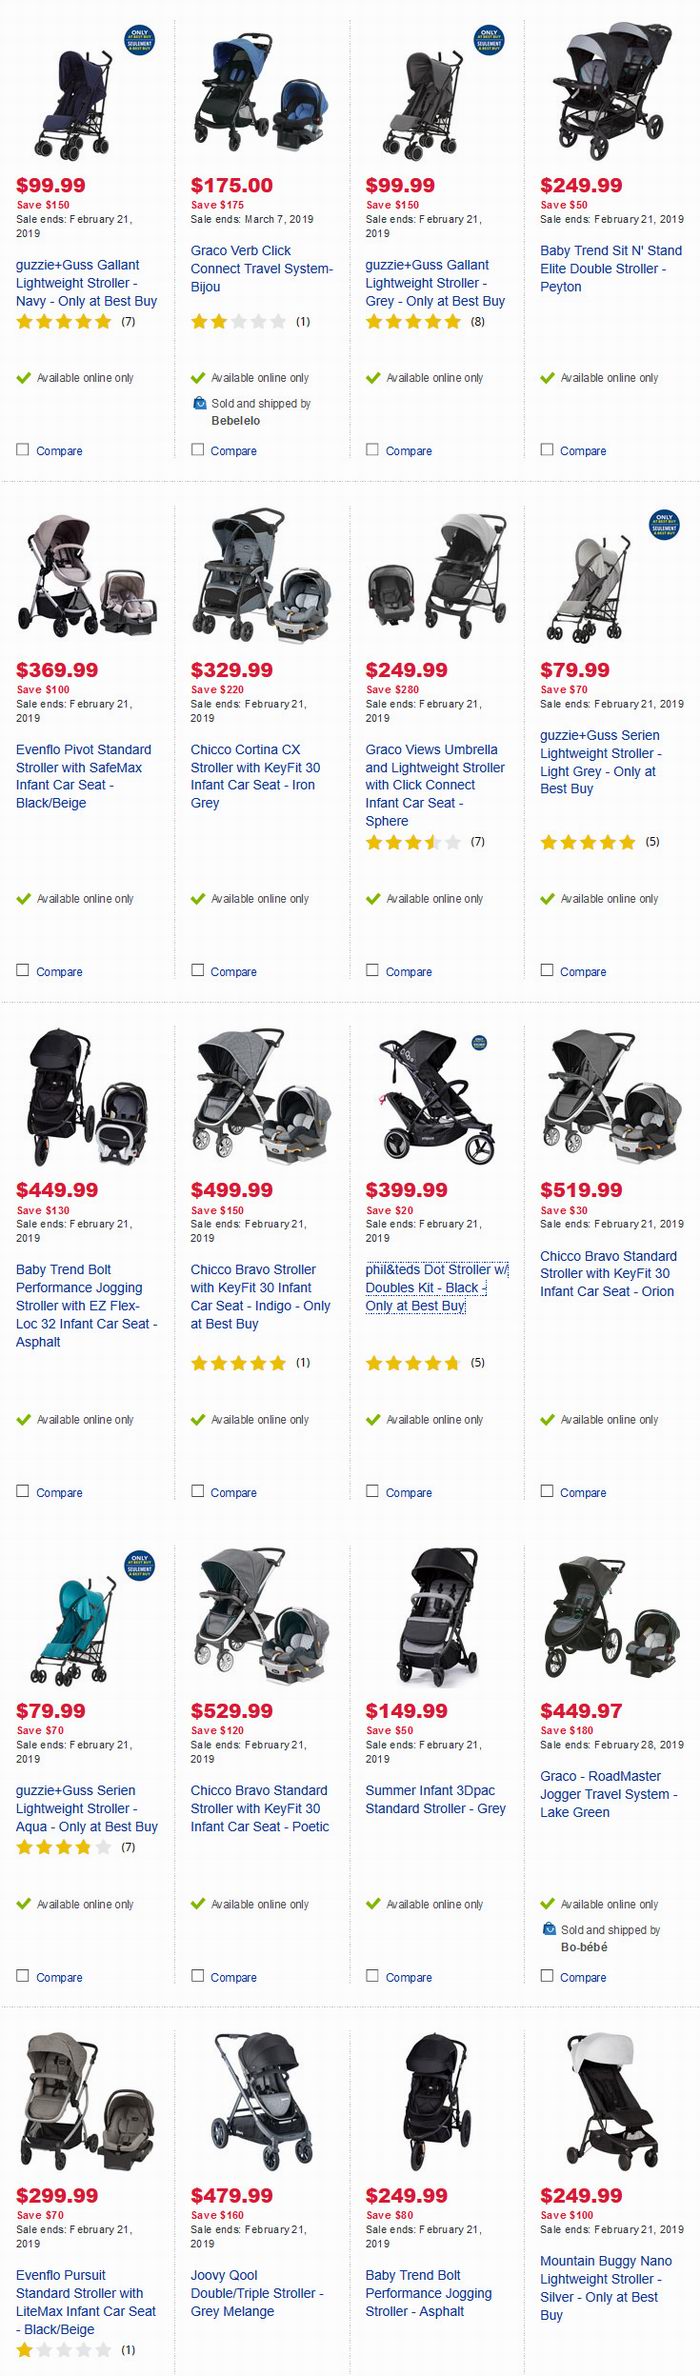
Task: Check Compare for guzzie+Guss Gallant Navy stroller
Action: (x=22, y=450)
